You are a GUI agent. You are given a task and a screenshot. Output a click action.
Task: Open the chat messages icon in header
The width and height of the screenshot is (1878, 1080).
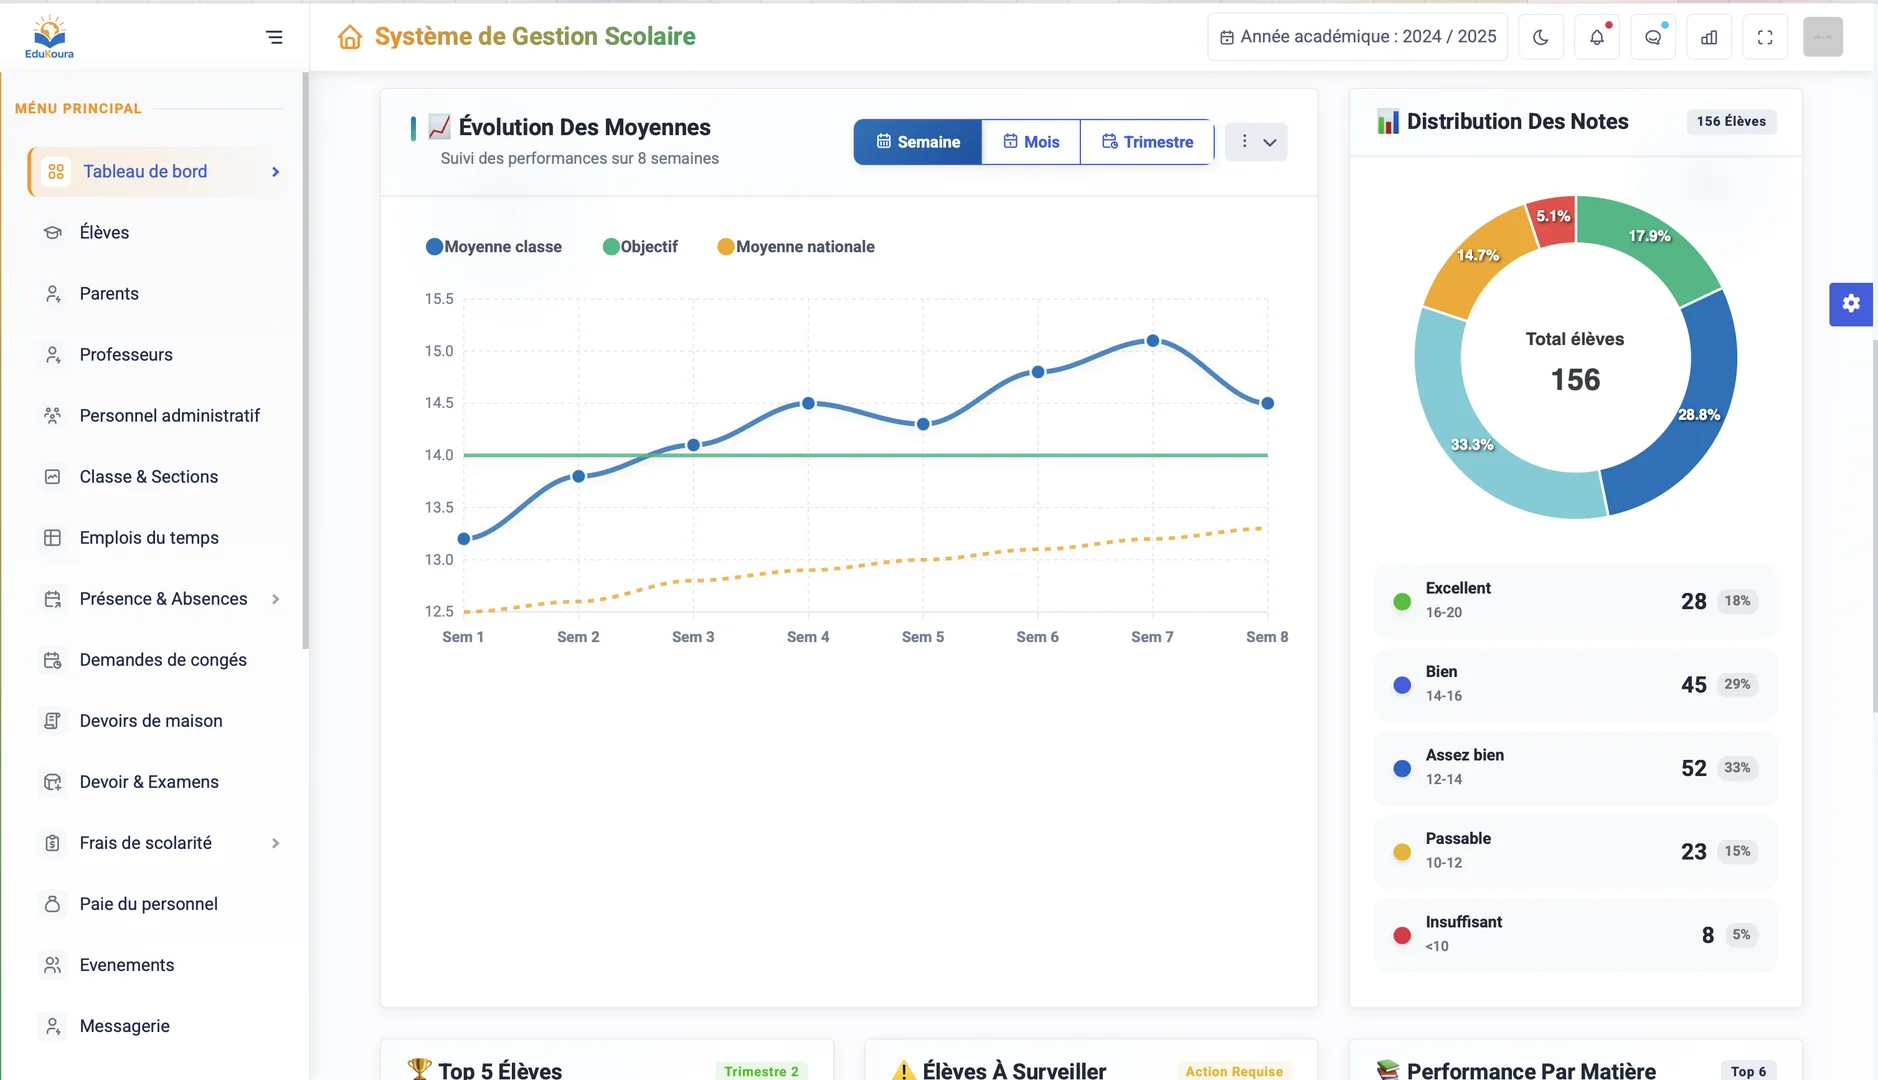pyautogui.click(x=1653, y=37)
